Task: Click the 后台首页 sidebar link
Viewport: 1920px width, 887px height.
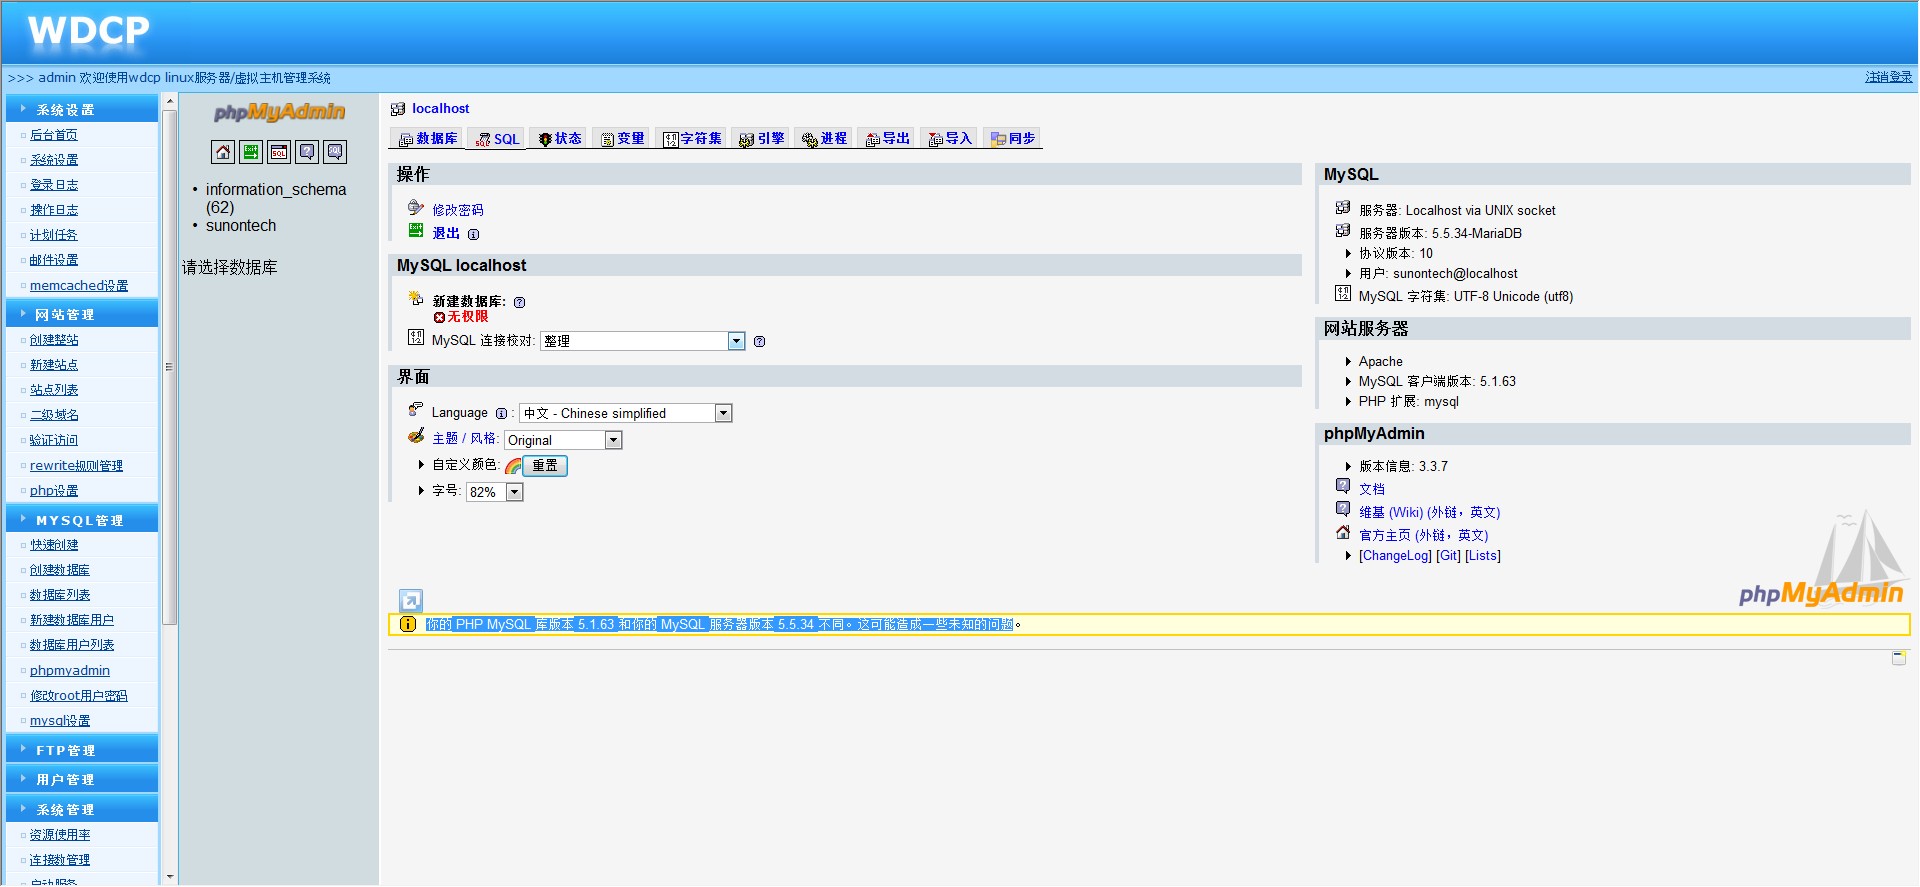Action: [54, 135]
